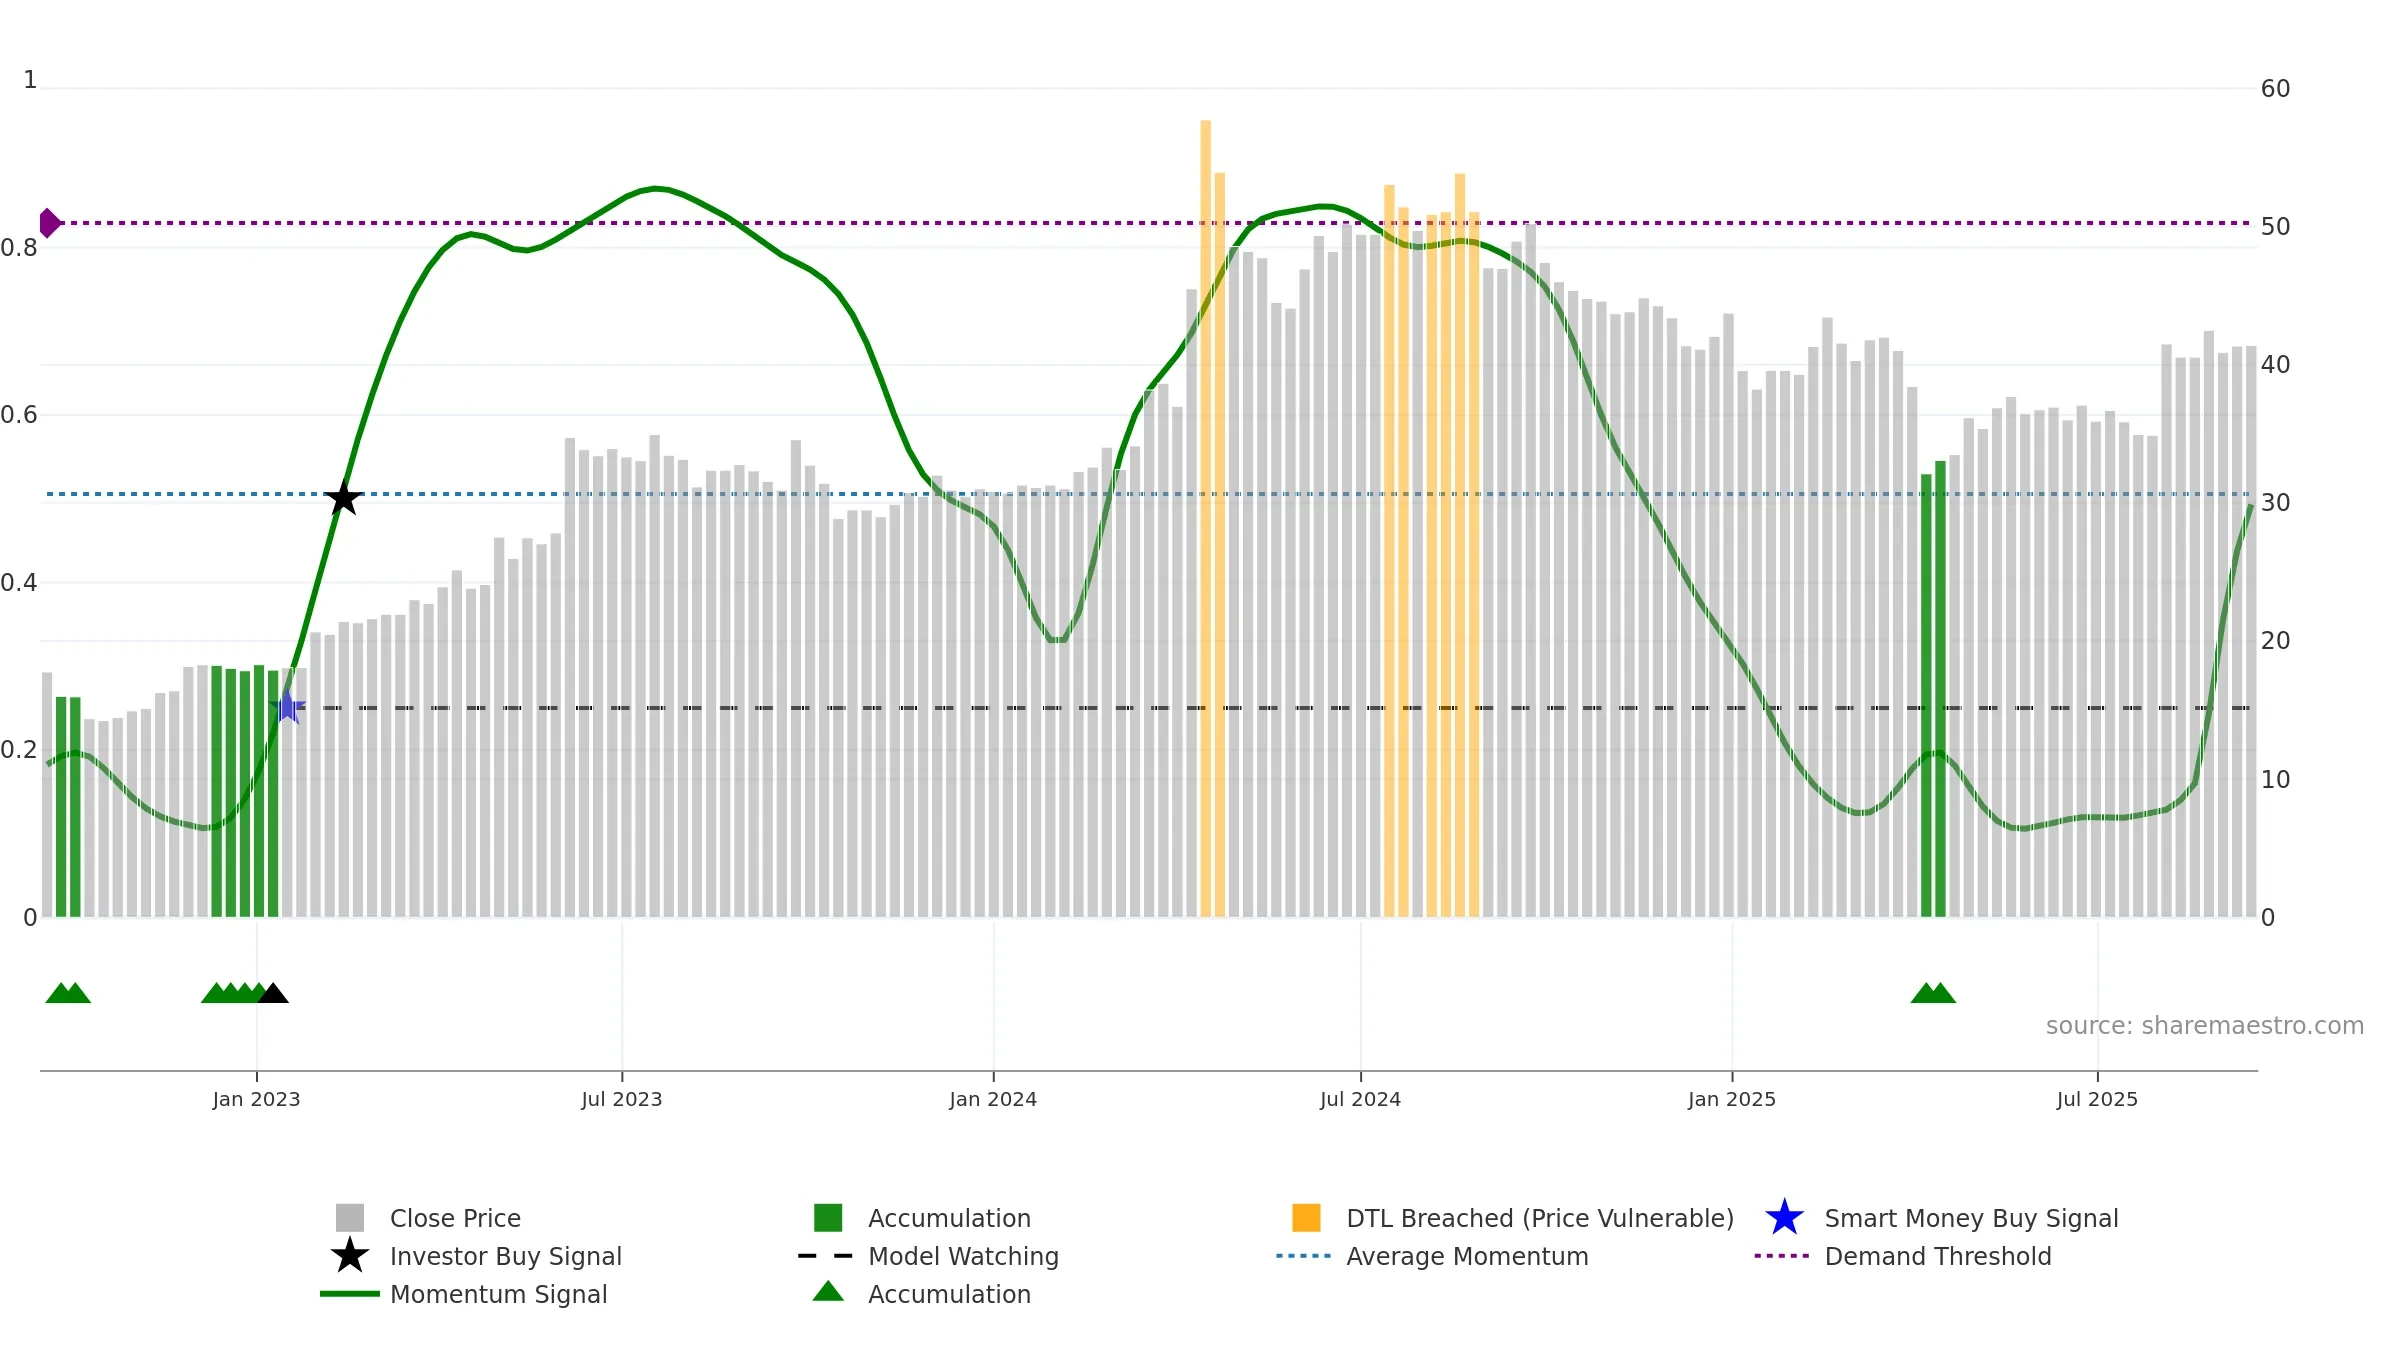The height and width of the screenshot is (1350, 2400).
Task: Click the Jan 2025 axis label
Action: click(x=1732, y=1099)
